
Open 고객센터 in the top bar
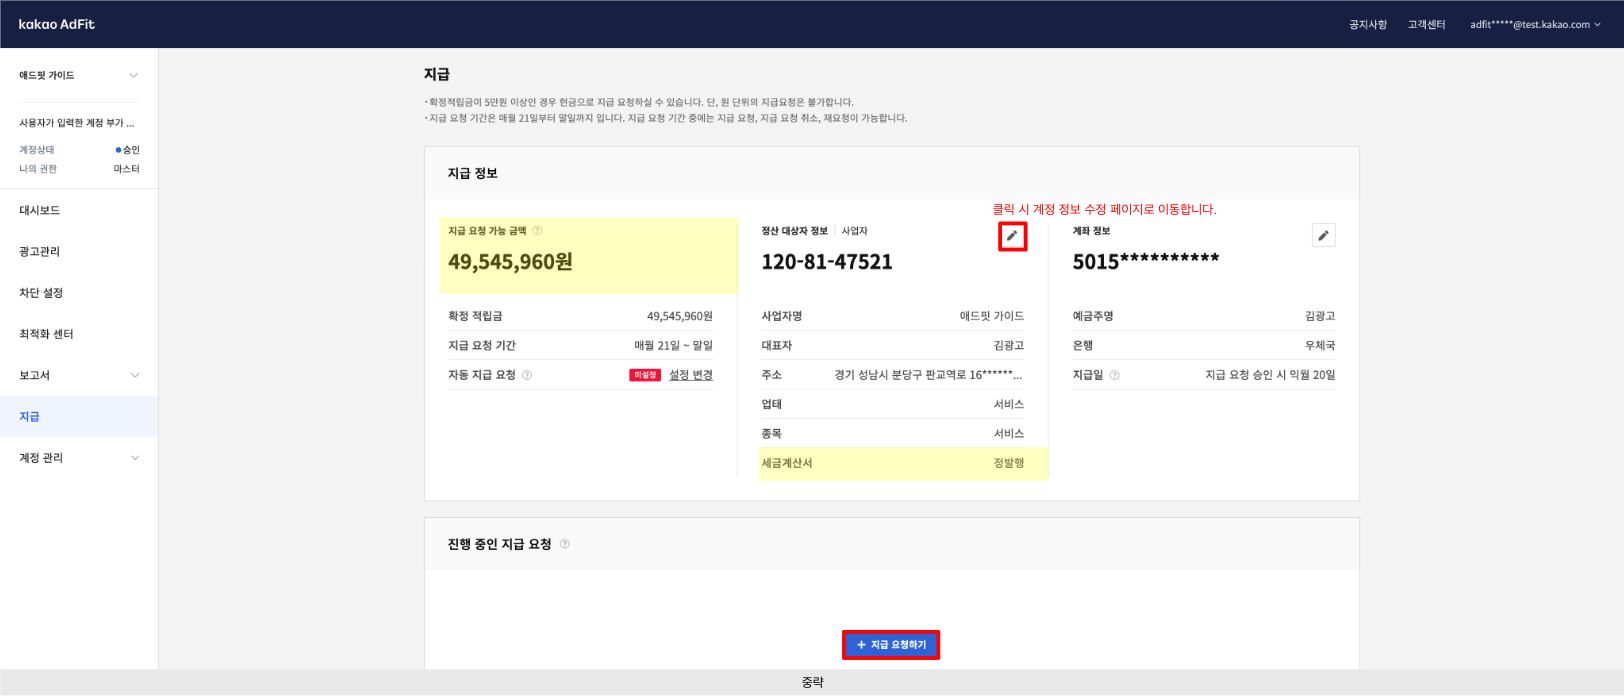(1426, 25)
